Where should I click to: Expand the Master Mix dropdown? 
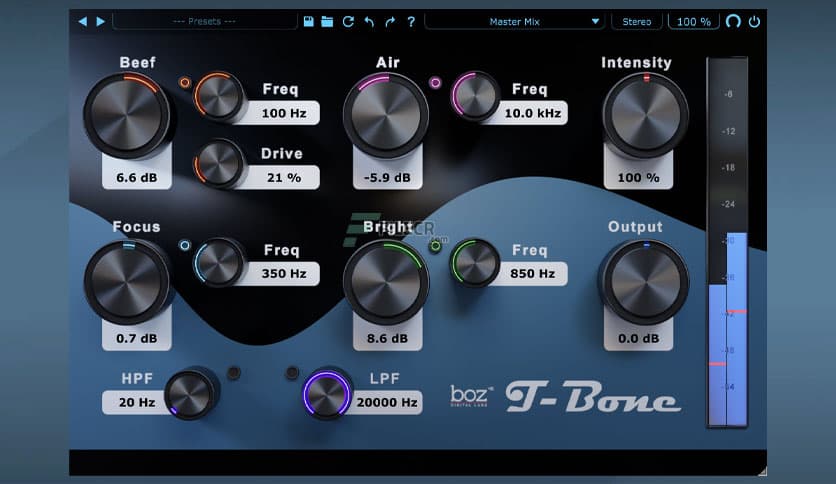(x=514, y=21)
